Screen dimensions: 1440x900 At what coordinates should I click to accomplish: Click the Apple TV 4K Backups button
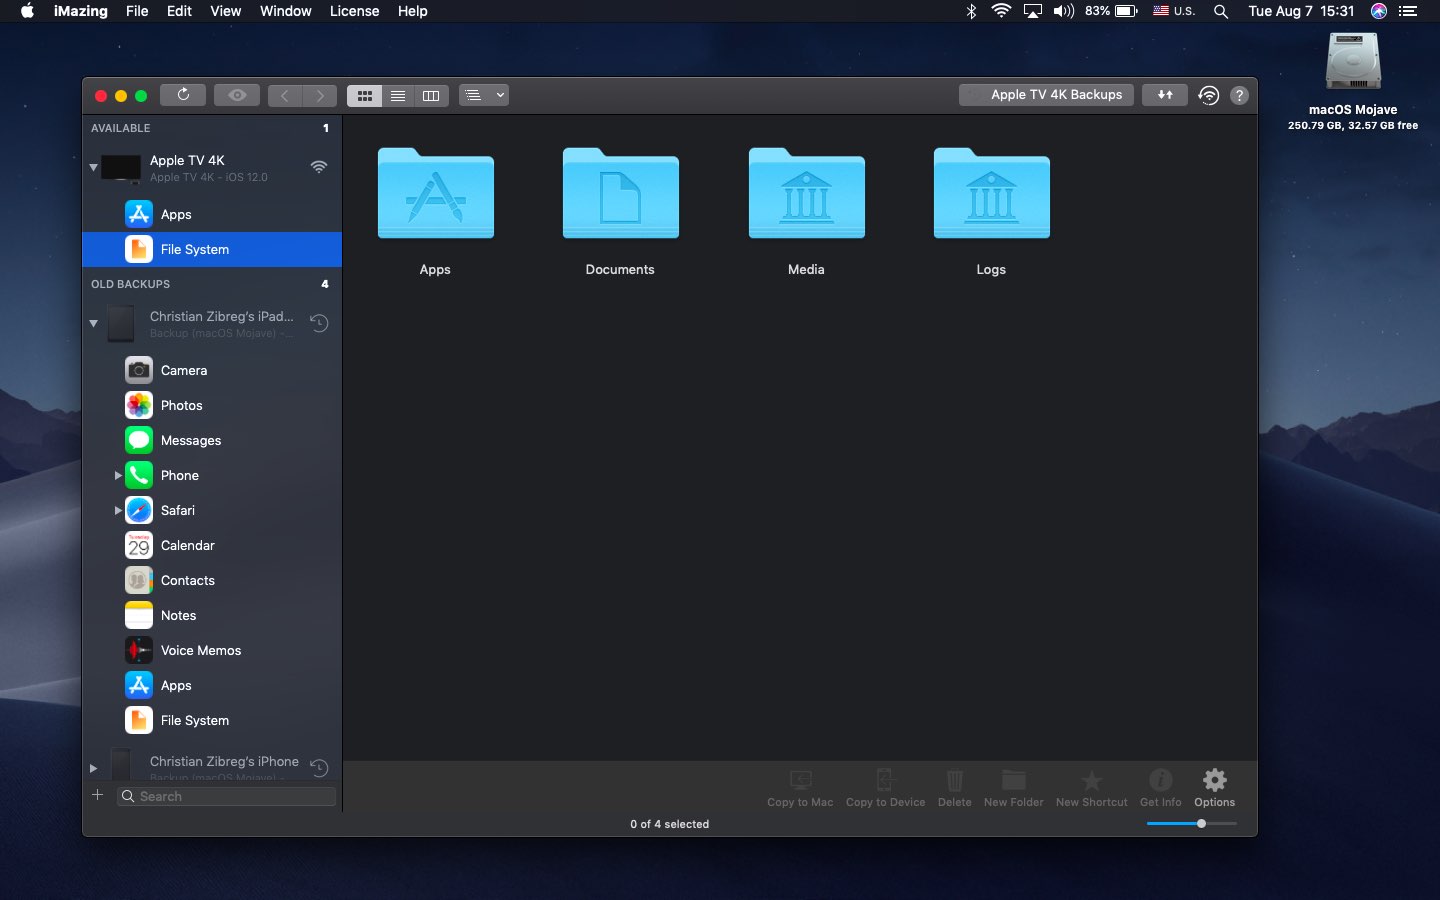click(x=1046, y=95)
